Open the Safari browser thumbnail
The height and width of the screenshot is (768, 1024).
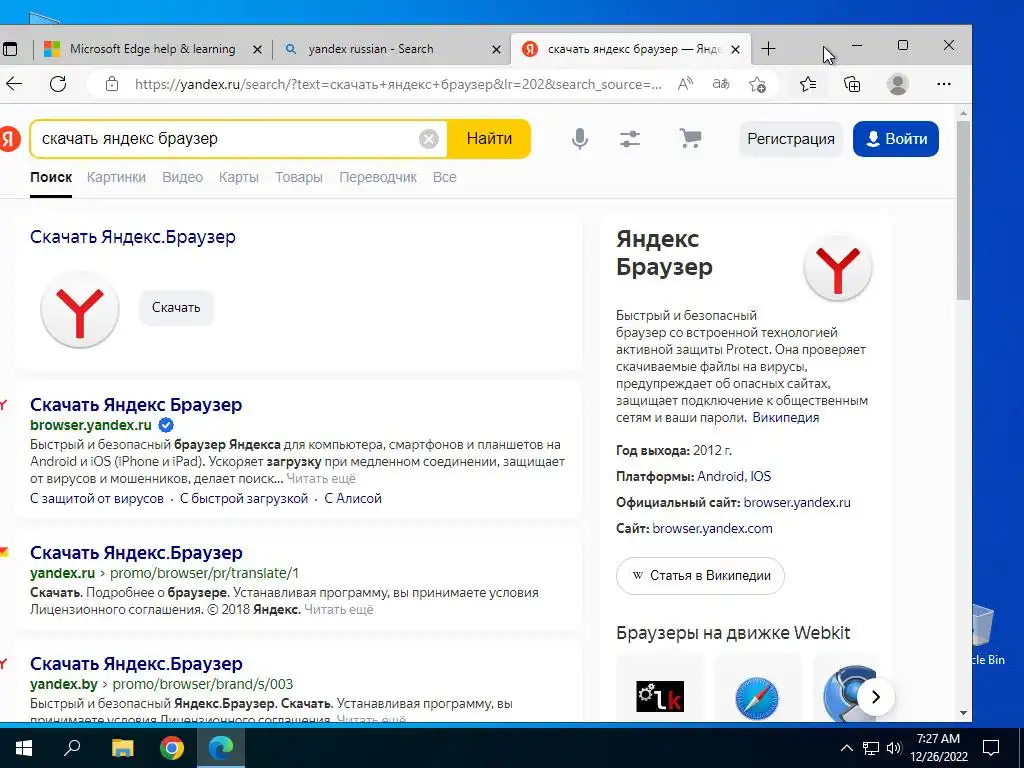[757, 697]
